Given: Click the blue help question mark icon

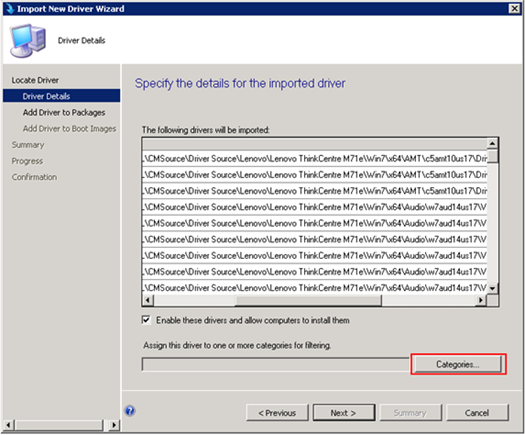Looking at the screenshot, I should pos(130,410).
